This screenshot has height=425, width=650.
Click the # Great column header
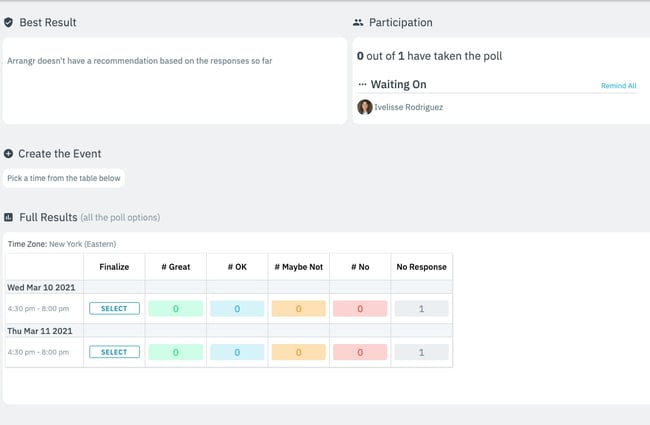176,266
